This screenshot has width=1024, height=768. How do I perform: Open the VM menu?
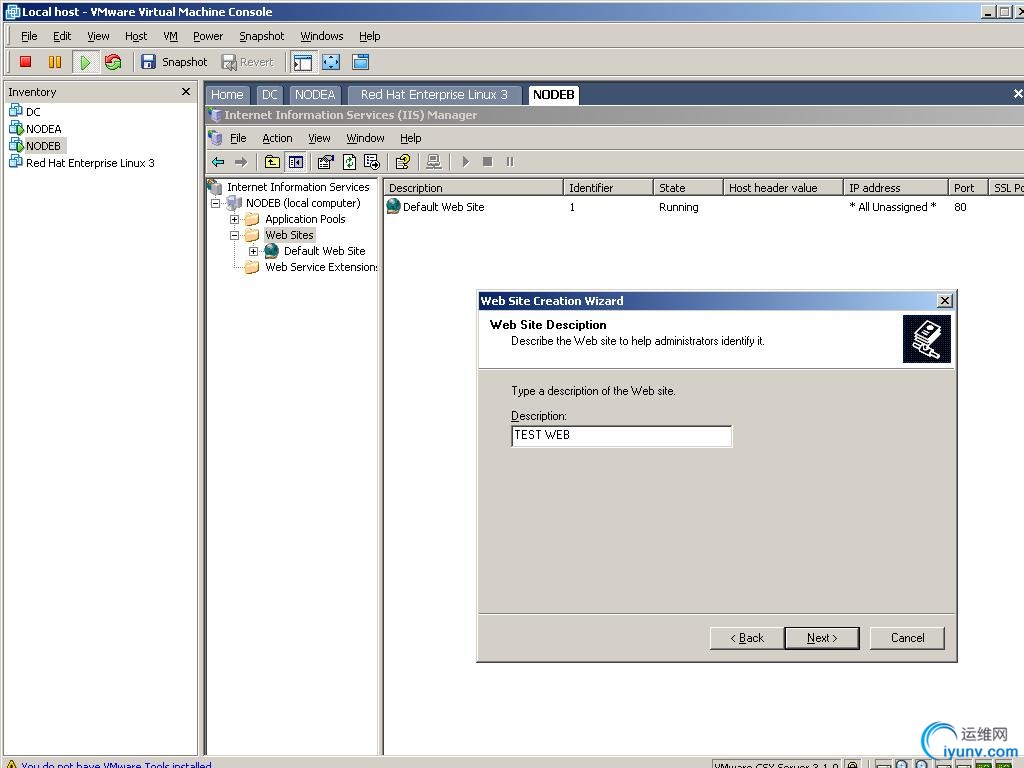tap(170, 36)
